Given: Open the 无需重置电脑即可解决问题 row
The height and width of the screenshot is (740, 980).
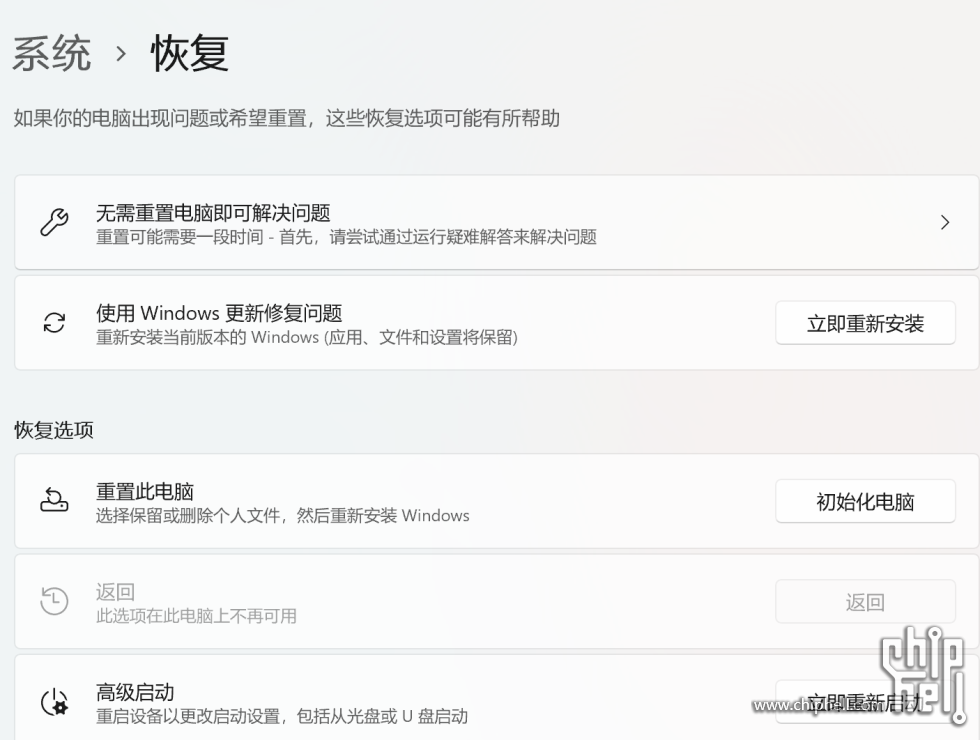Looking at the screenshot, I should coord(496,222).
